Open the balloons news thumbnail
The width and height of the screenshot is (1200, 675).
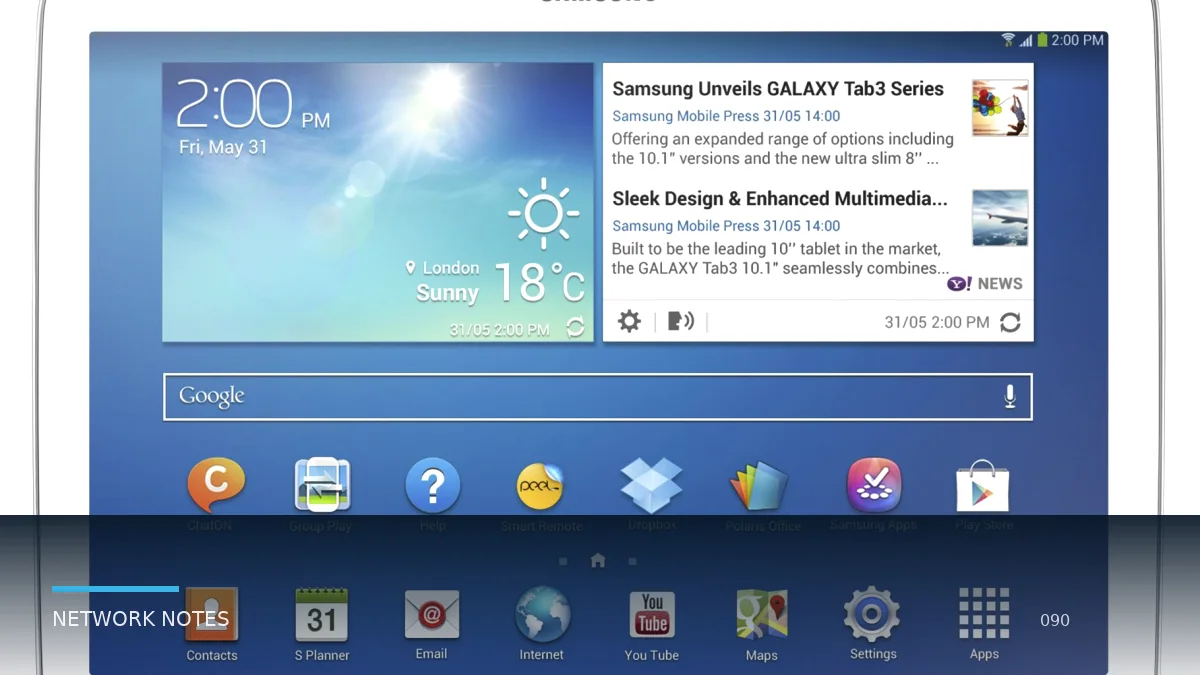click(x=1000, y=108)
